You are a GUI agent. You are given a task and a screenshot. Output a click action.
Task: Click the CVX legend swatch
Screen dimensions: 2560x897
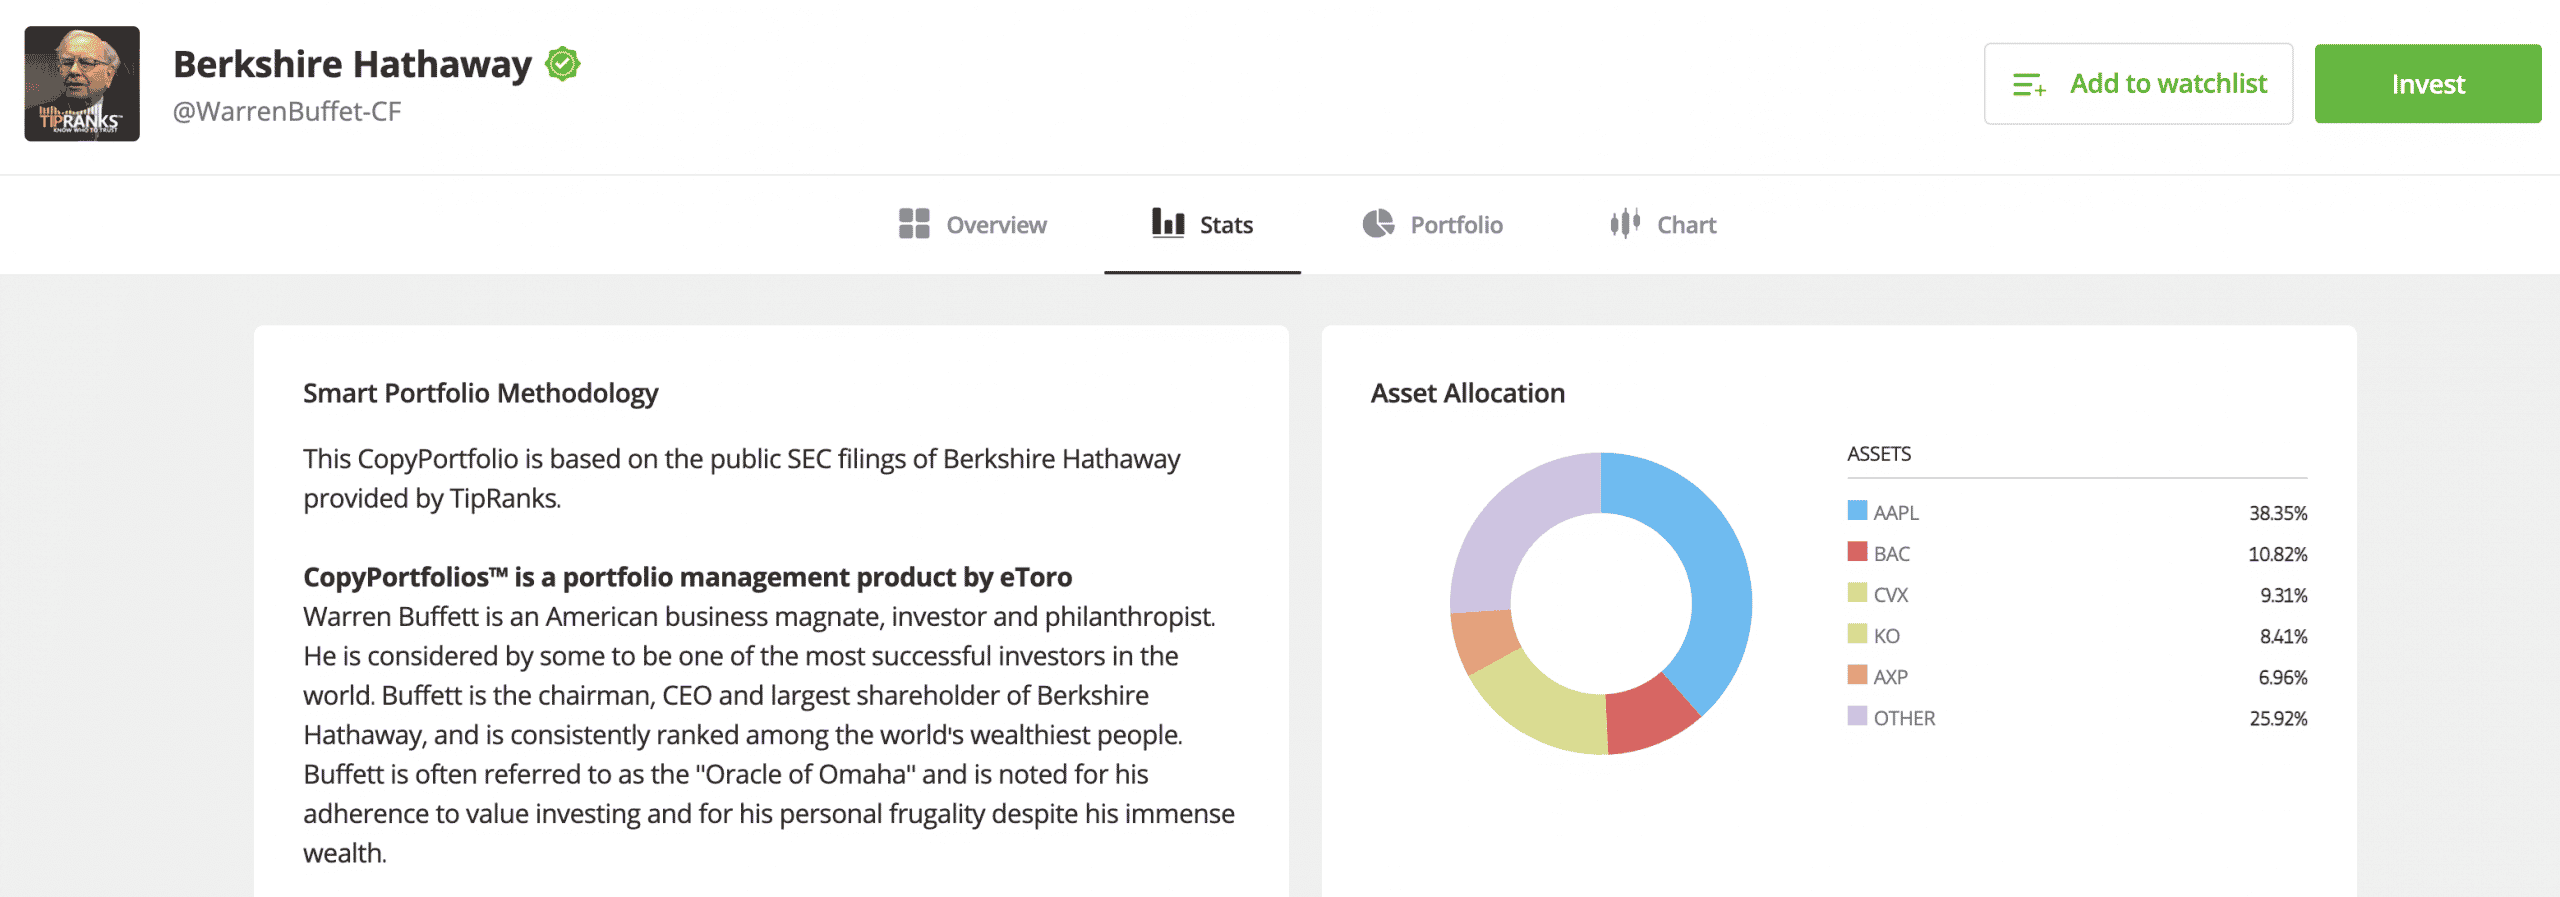click(1857, 593)
